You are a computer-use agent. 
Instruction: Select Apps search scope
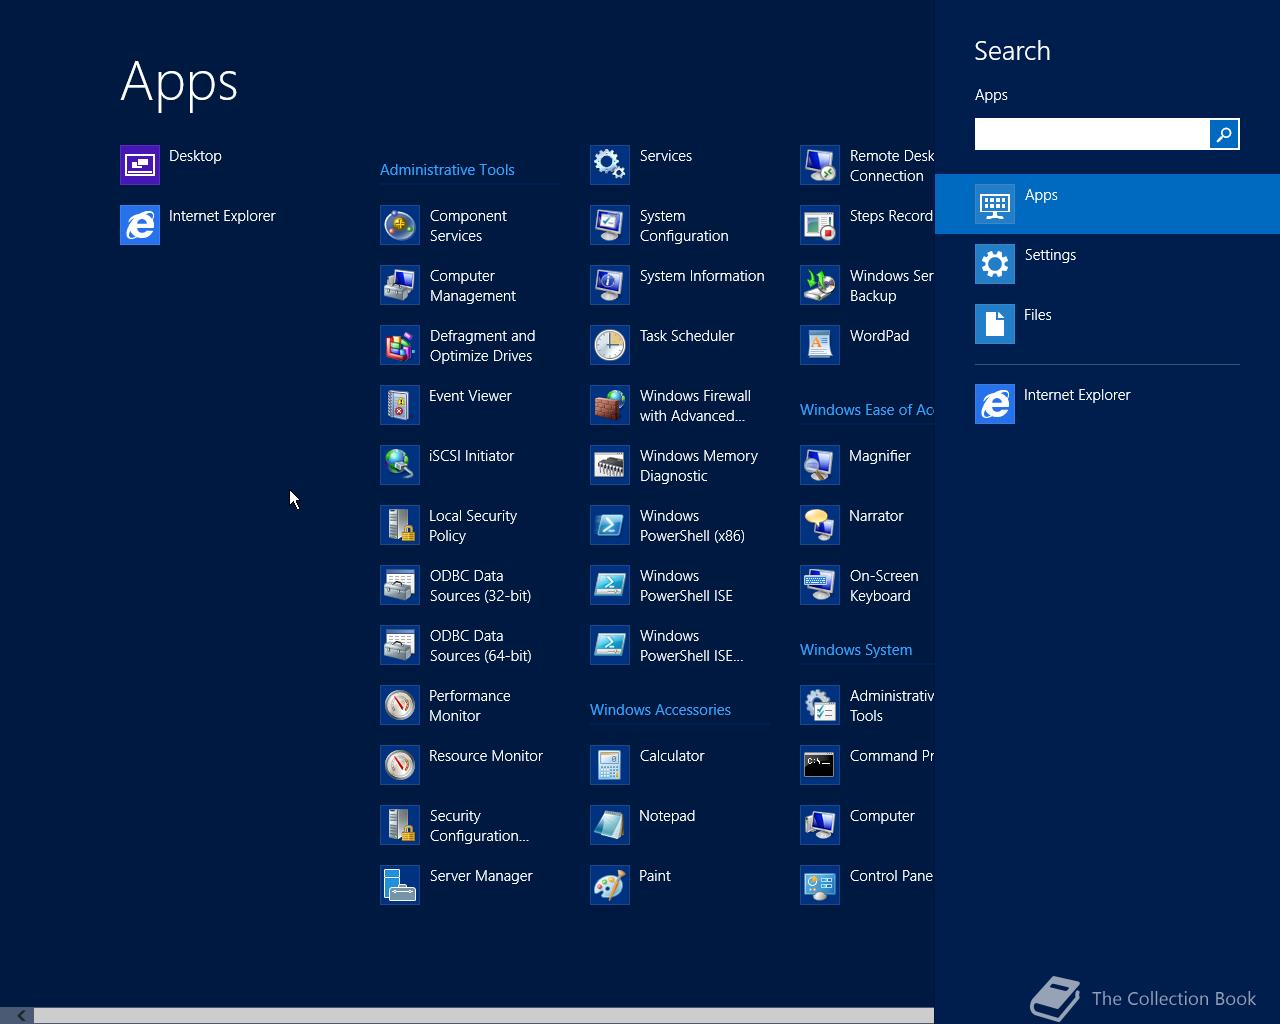pyautogui.click(x=1107, y=204)
